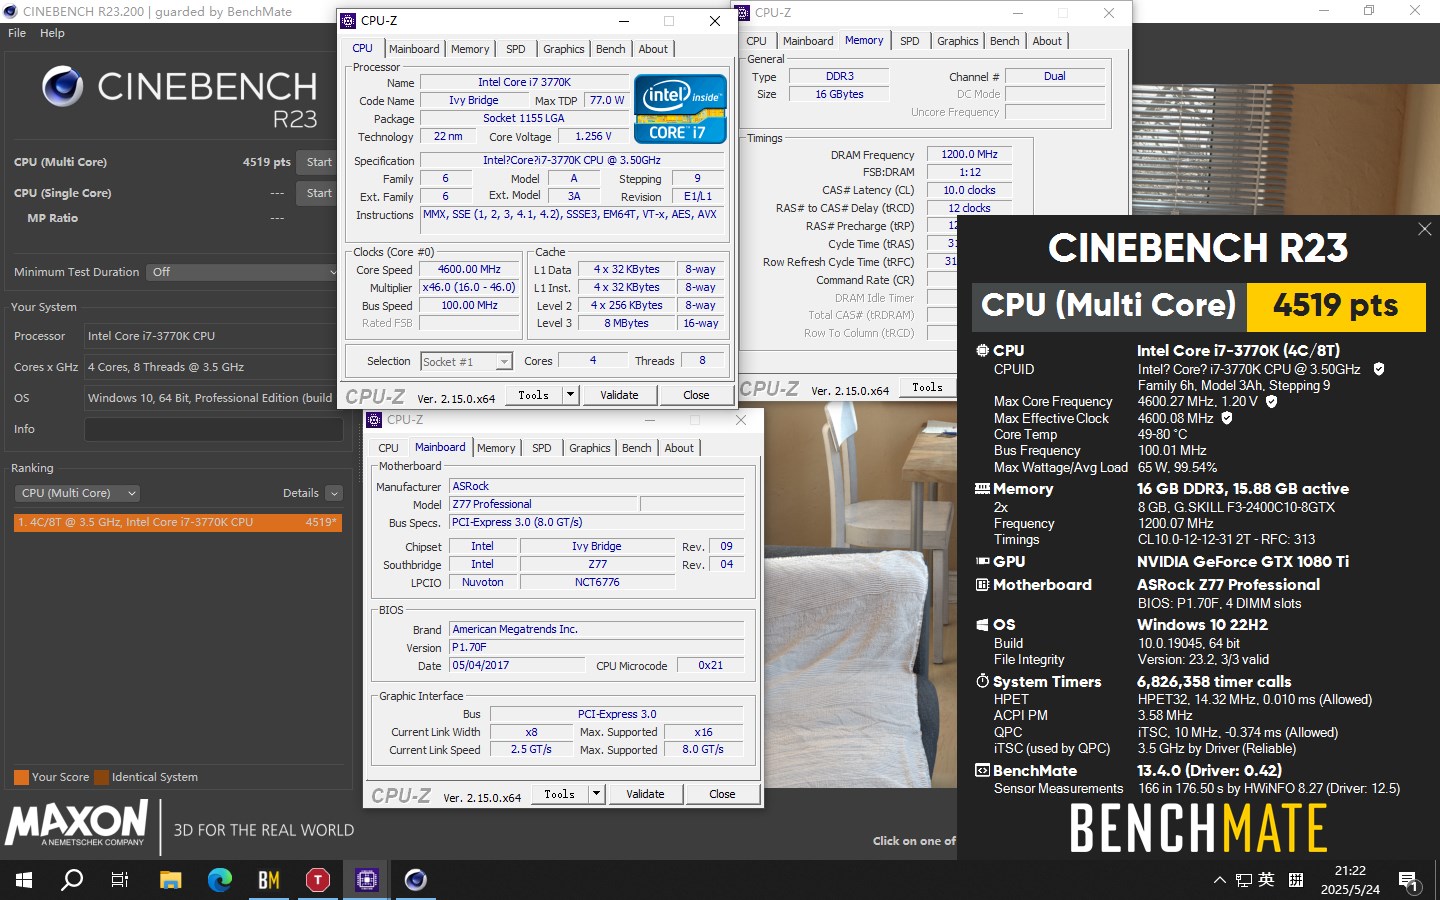Show hidden system tray icons

point(1219,880)
